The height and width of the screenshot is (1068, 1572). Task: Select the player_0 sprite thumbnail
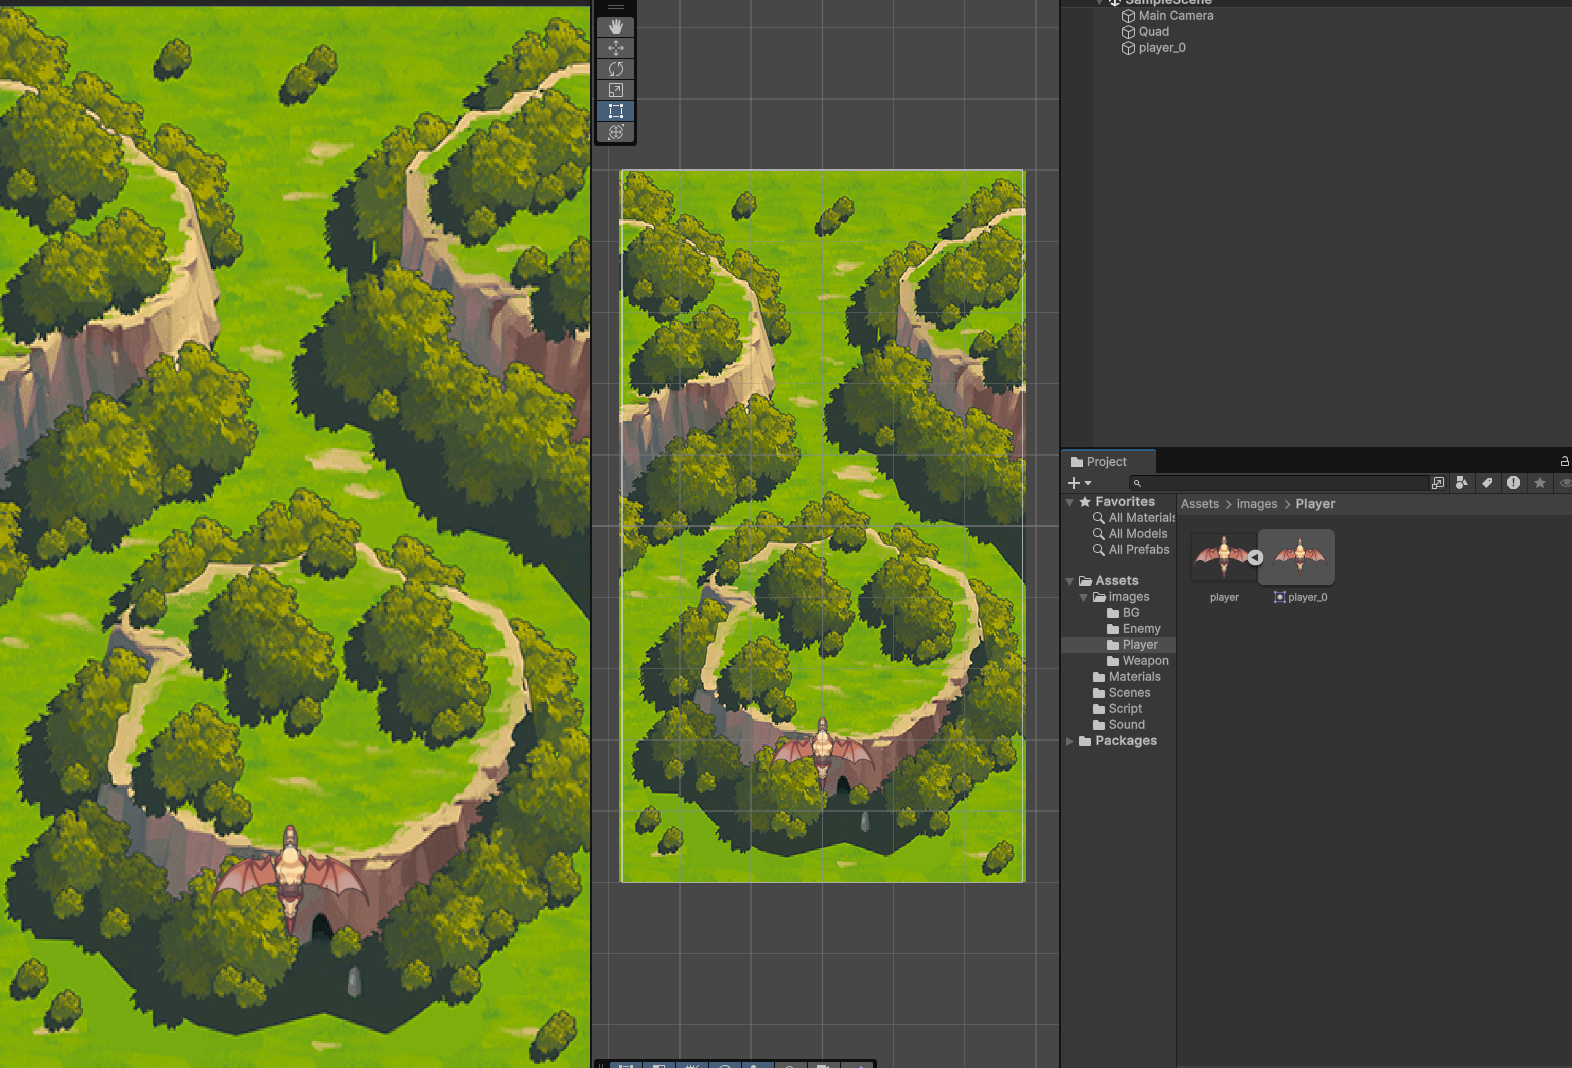click(x=1299, y=557)
